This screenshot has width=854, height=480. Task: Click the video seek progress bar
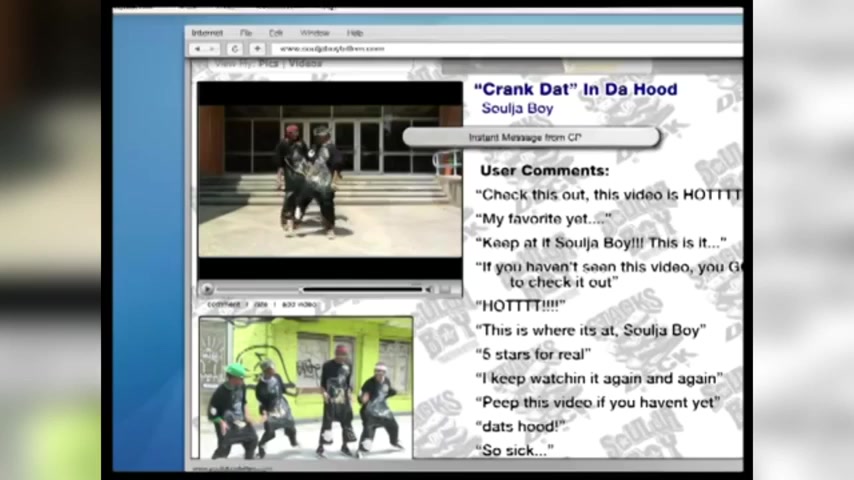(x=319, y=289)
